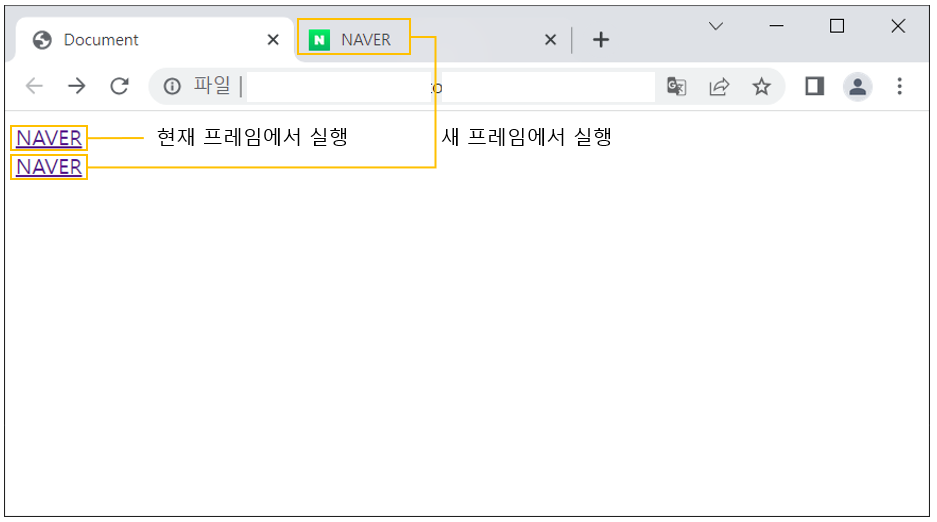This screenshot has width=937, height=522.
Task: Go forward with the forward arrow
Action: 76,87
